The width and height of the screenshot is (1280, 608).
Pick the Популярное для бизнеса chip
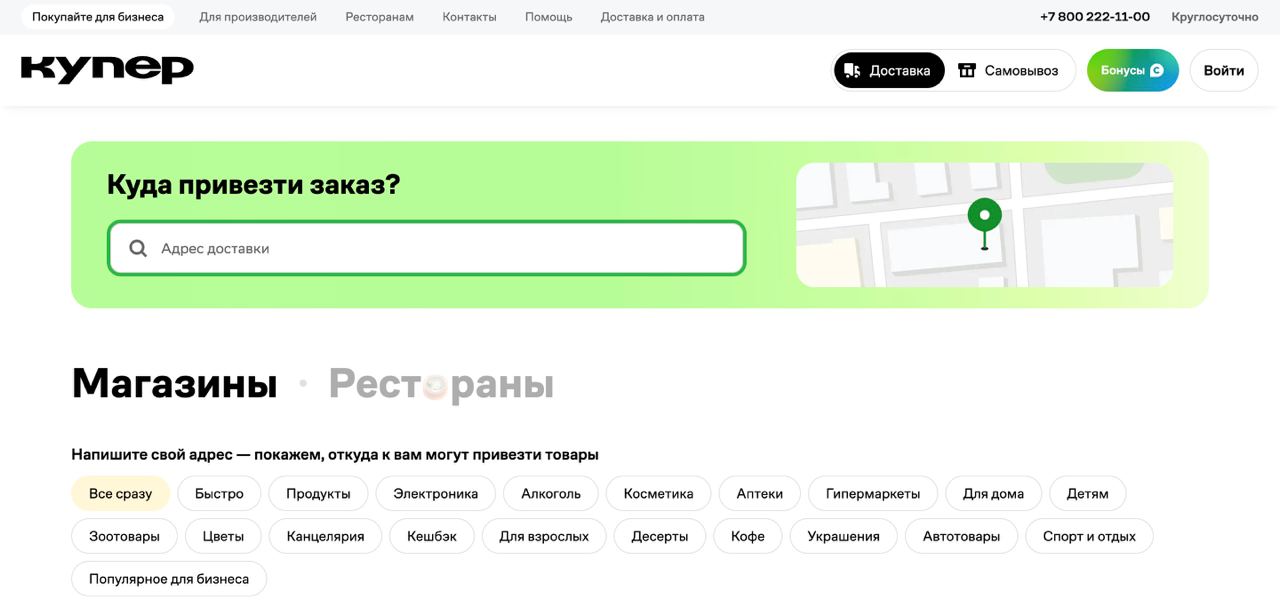point(169,579)
